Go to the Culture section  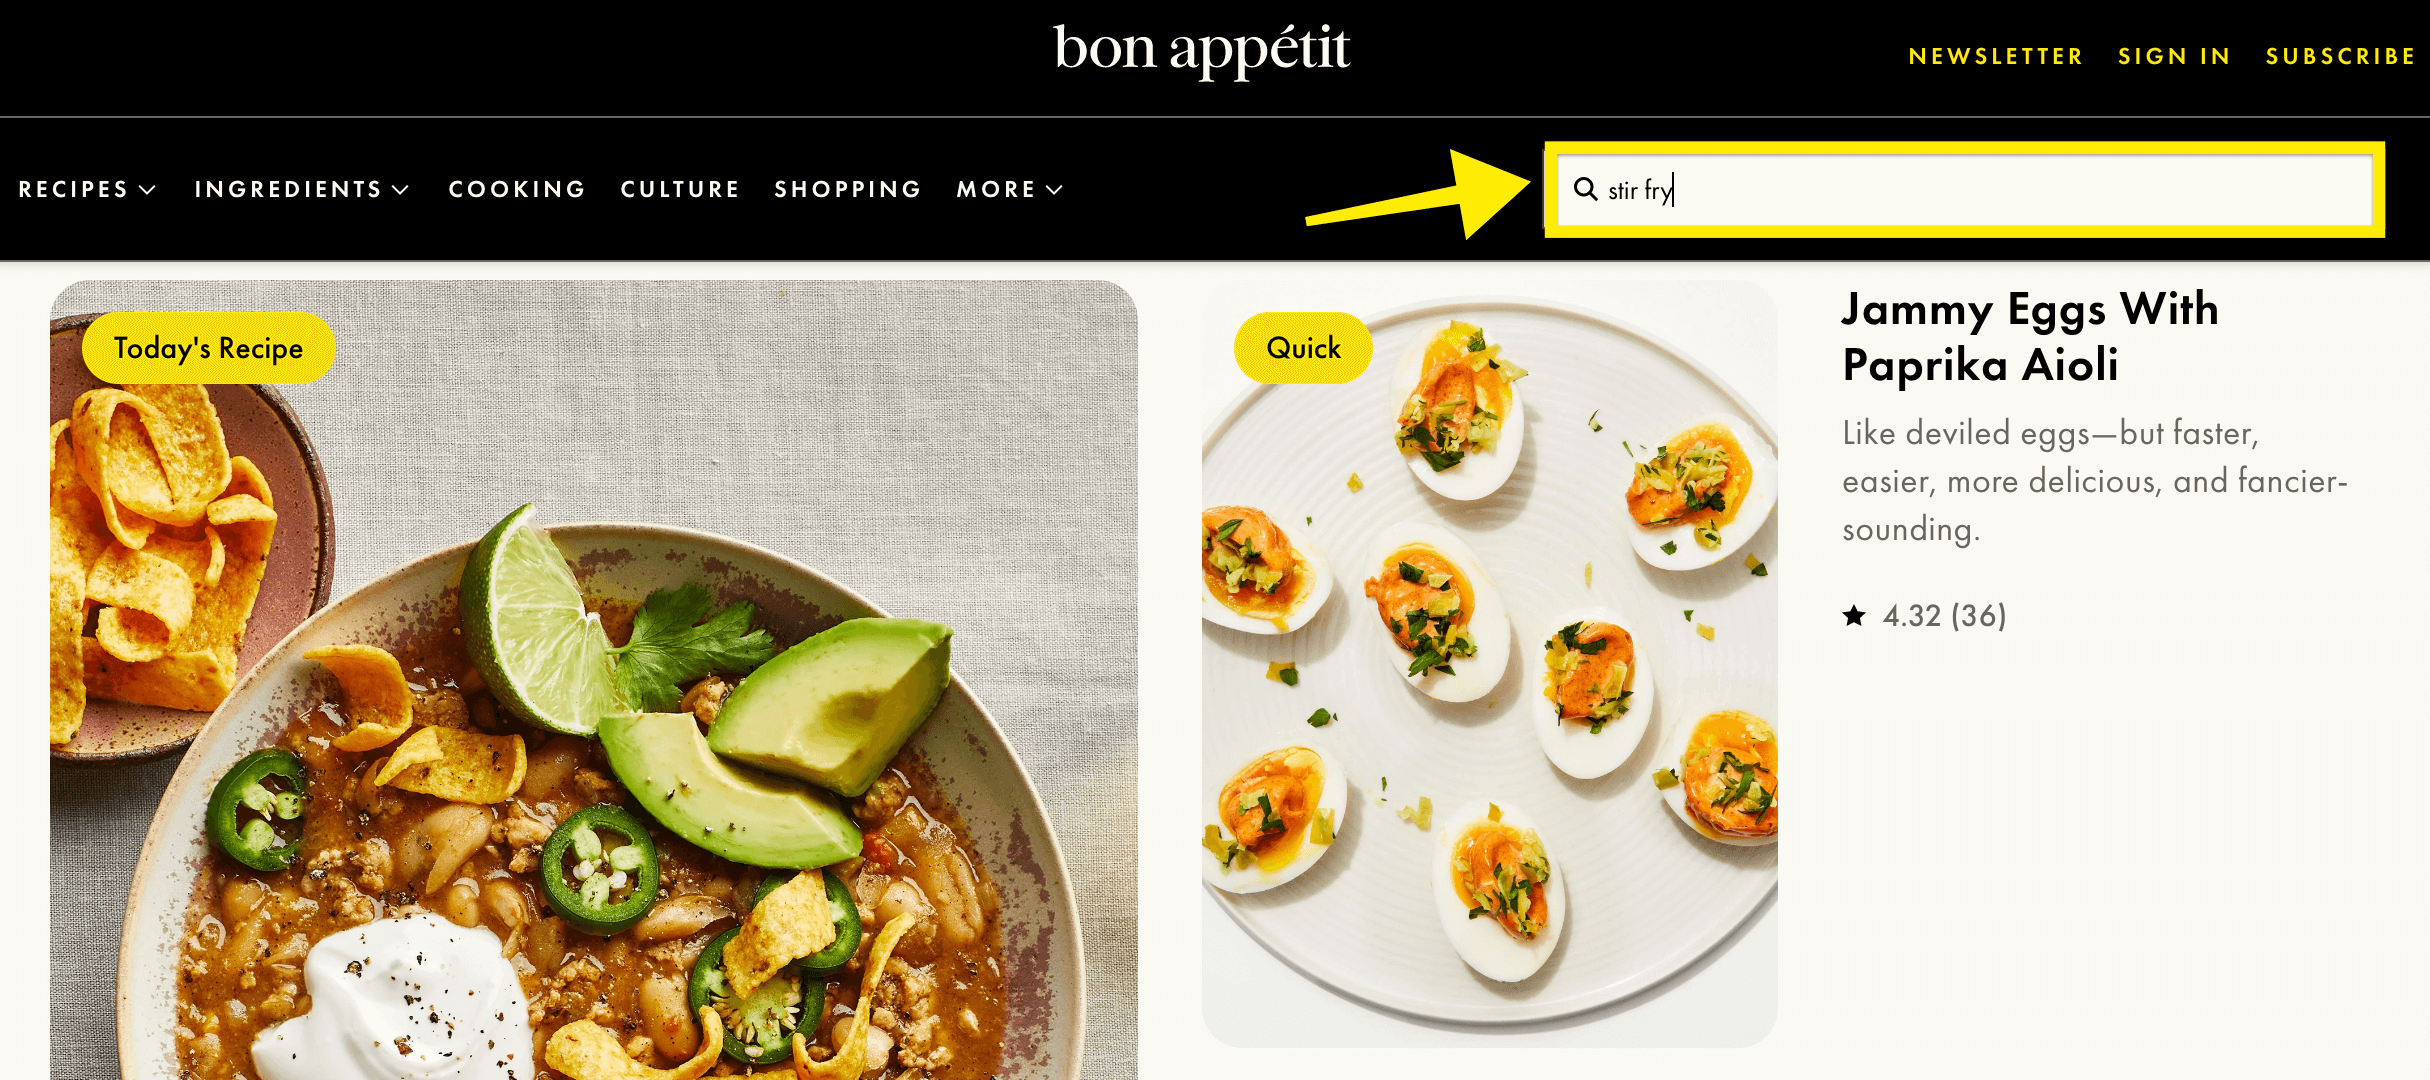point(680,189)
